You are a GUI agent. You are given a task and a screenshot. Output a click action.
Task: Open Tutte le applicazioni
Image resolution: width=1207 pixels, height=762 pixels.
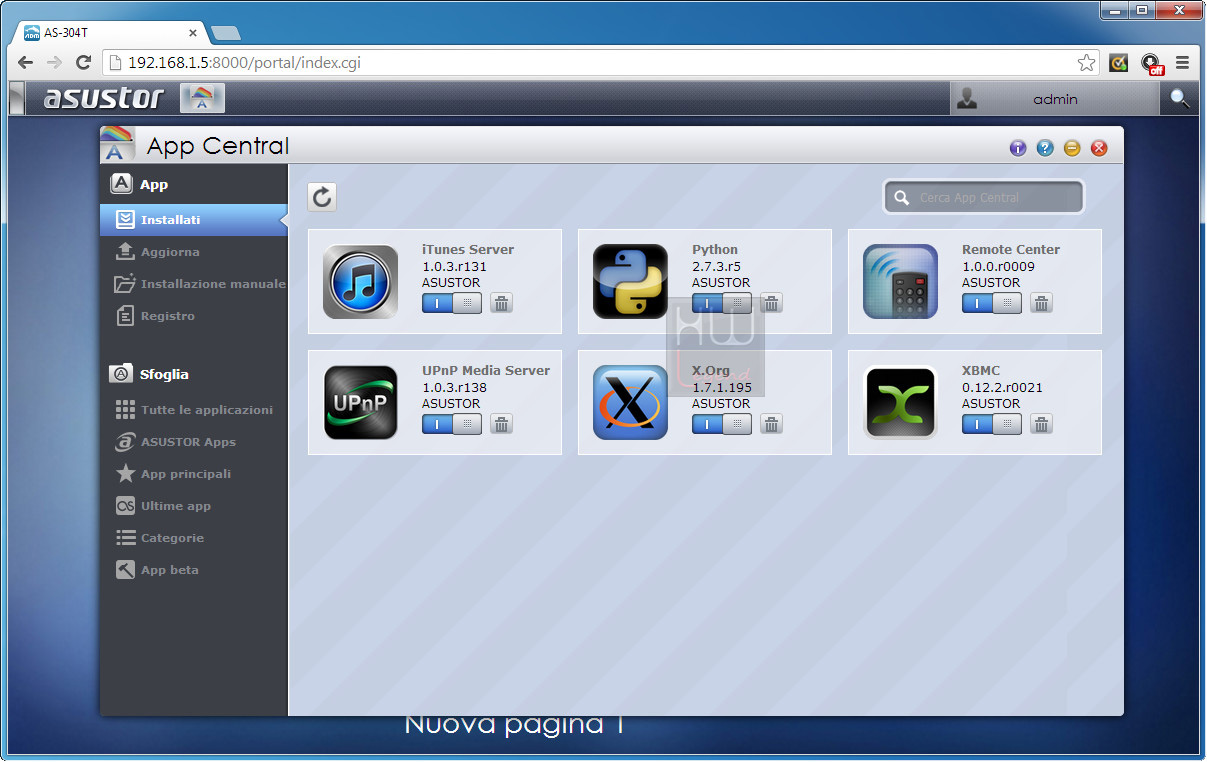[194, 410]
